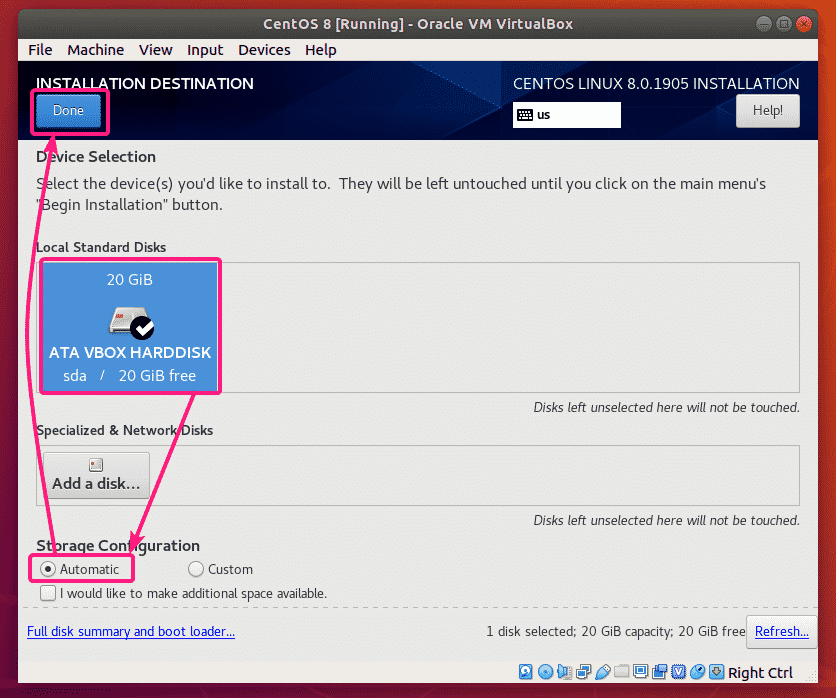Viewport: 836px width, 698px height.
Task: Click the Specialized & Network Disks label
Action: point(124,430)
